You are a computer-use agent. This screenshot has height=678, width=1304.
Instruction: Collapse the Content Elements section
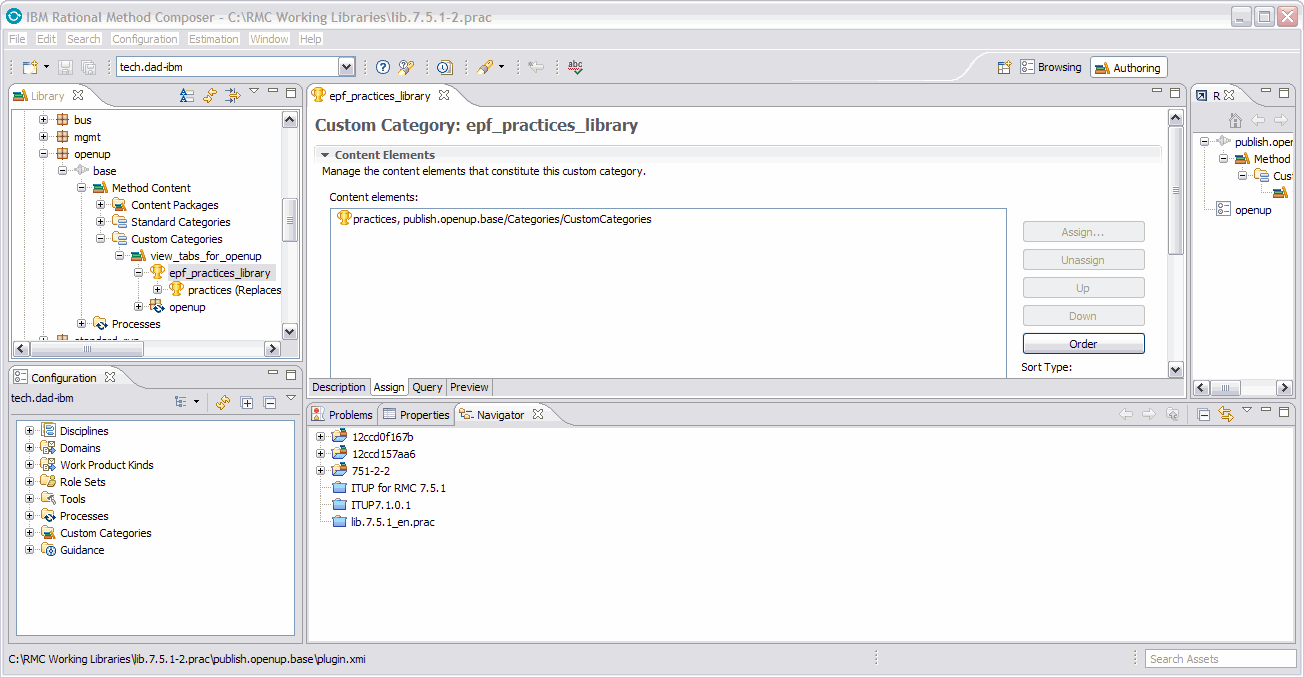pyautogui.click(x=325, y=155)
